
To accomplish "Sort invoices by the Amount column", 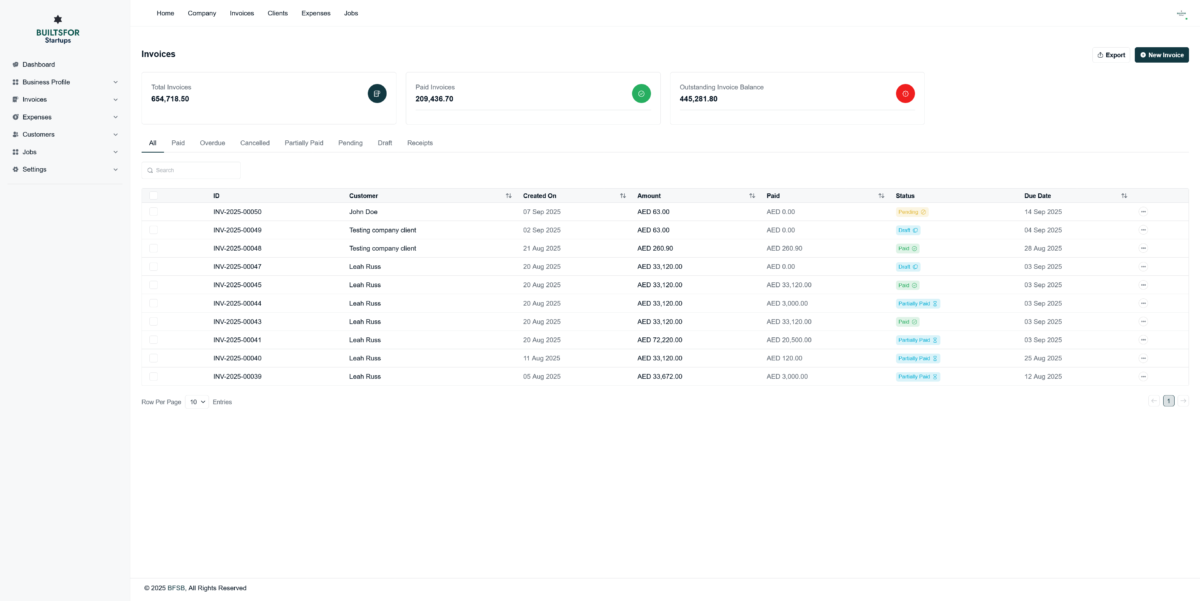I will [x=752, y=196].
